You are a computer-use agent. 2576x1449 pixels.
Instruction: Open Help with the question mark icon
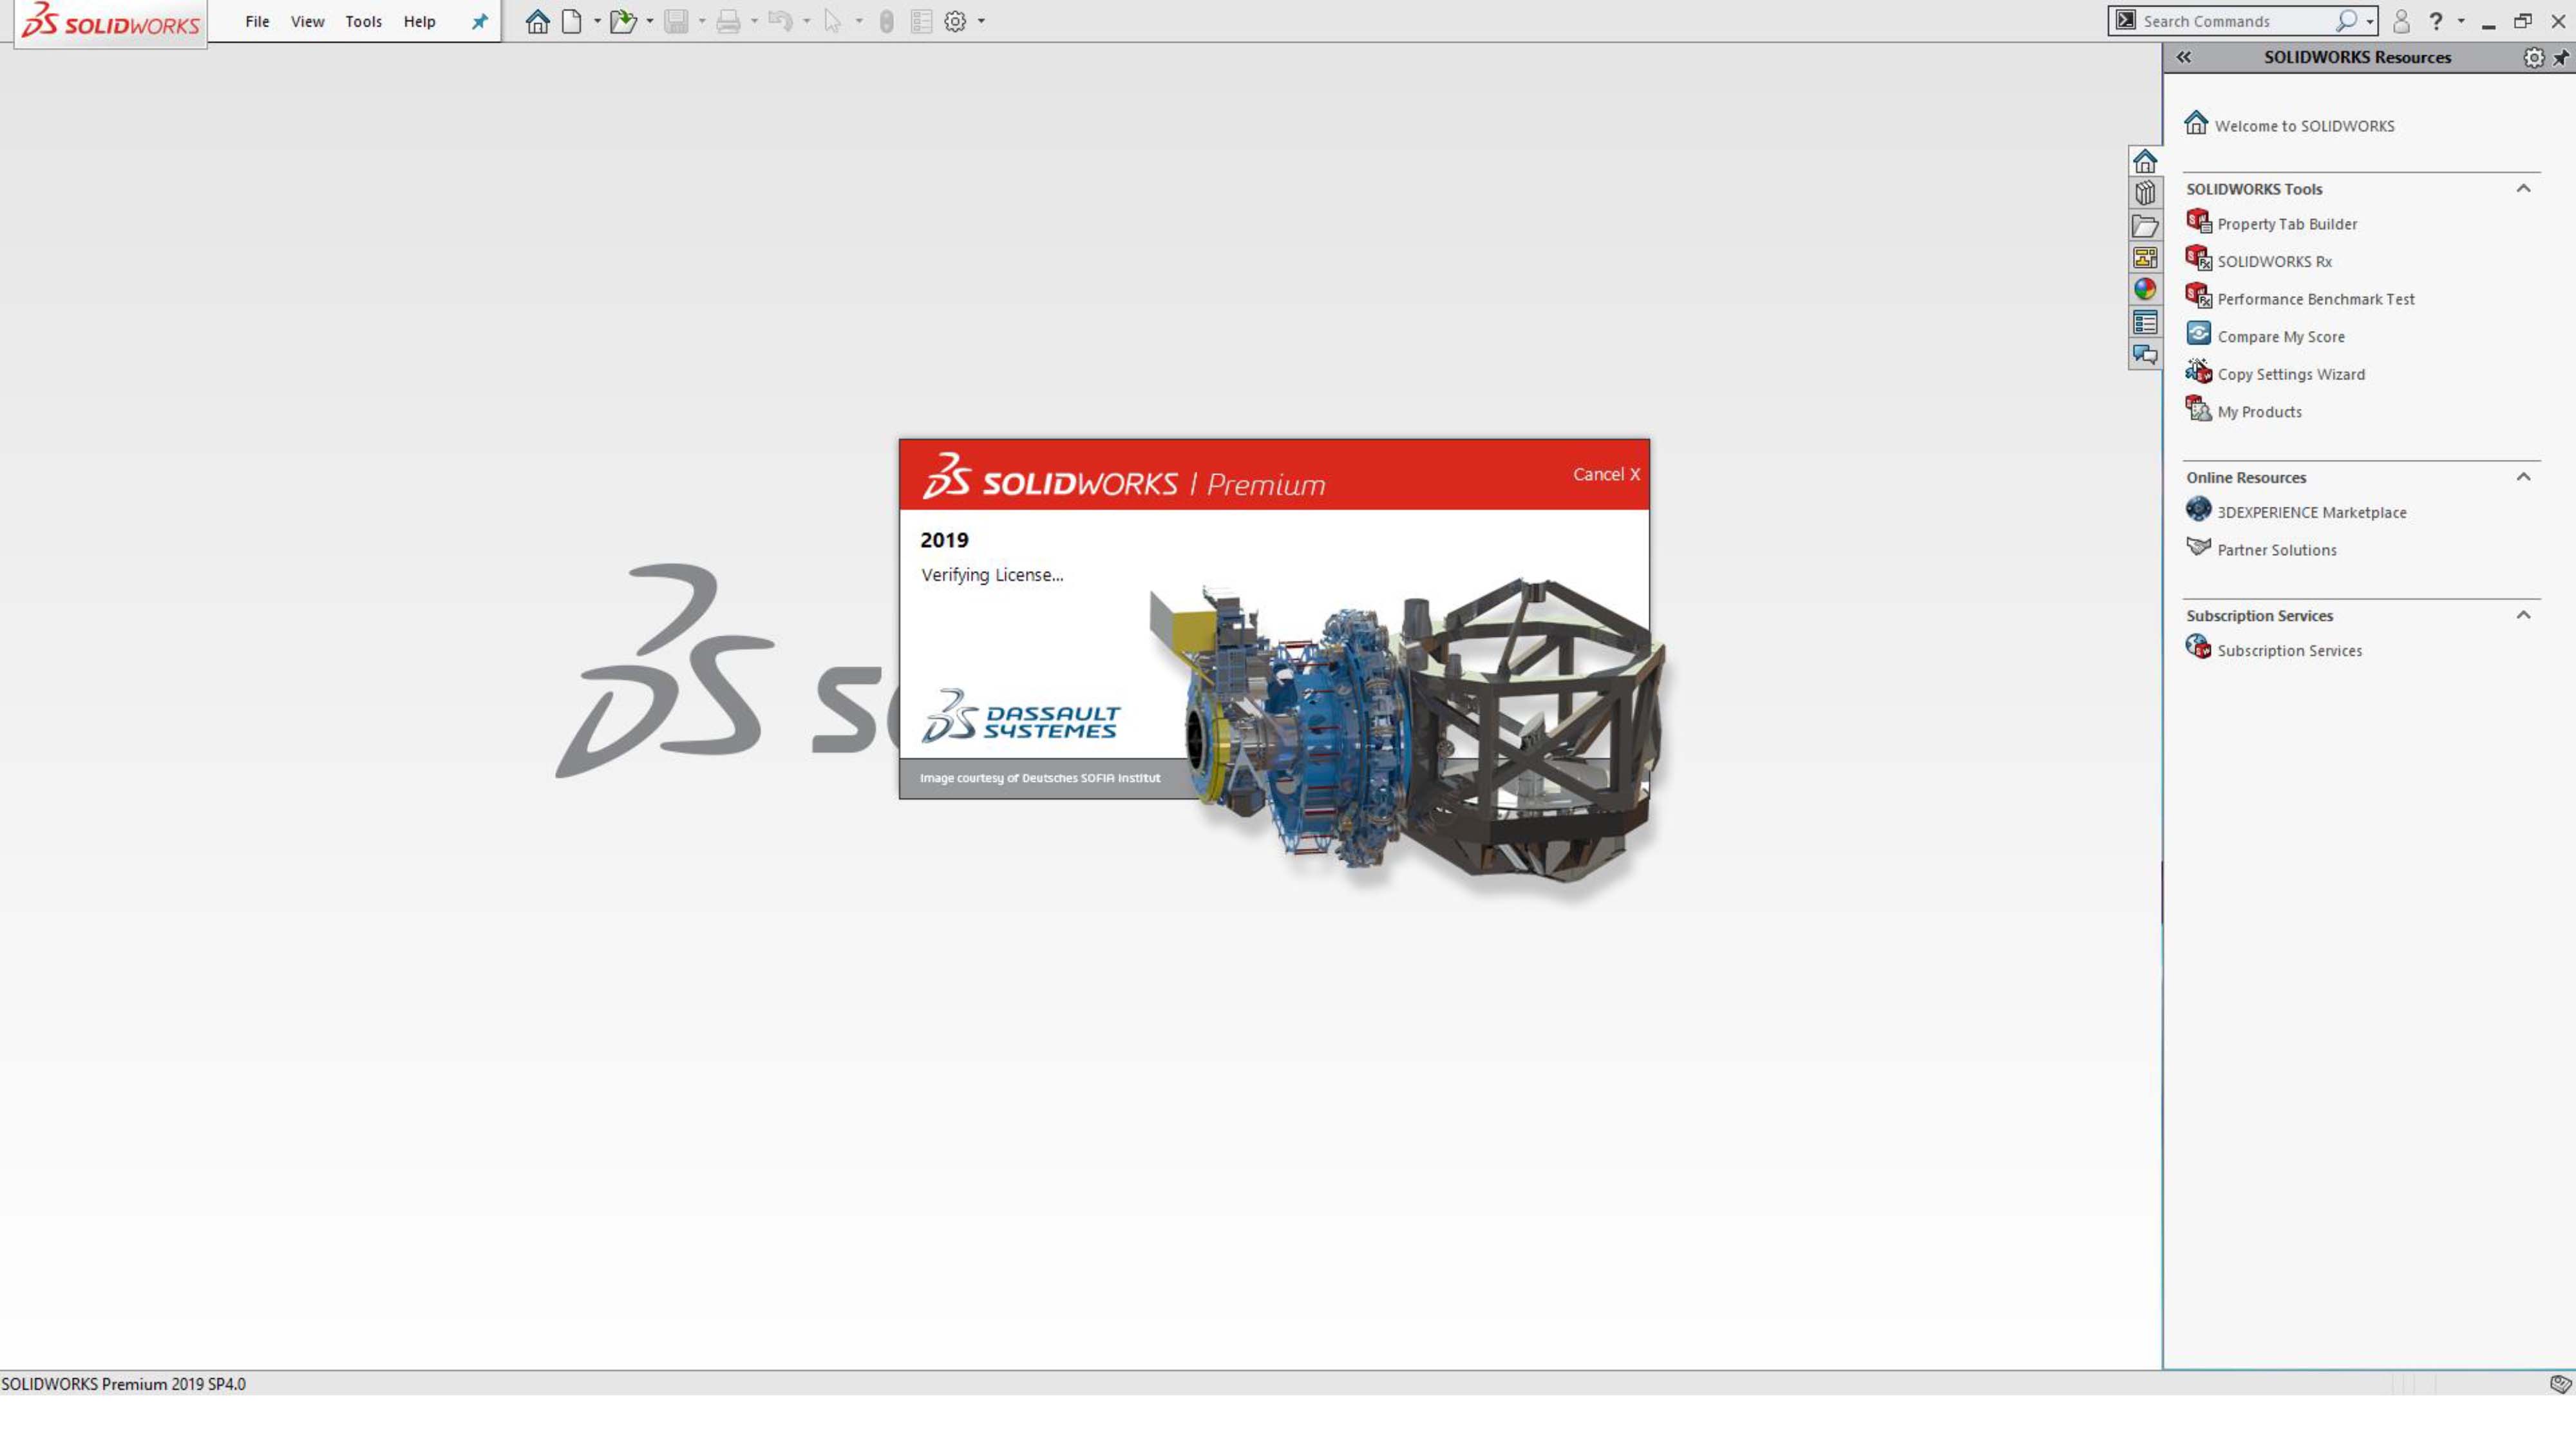coord(2436,21)
